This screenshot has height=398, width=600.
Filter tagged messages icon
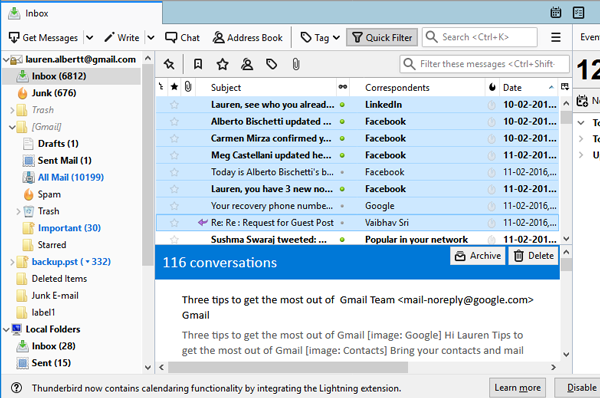click(271, 64)
